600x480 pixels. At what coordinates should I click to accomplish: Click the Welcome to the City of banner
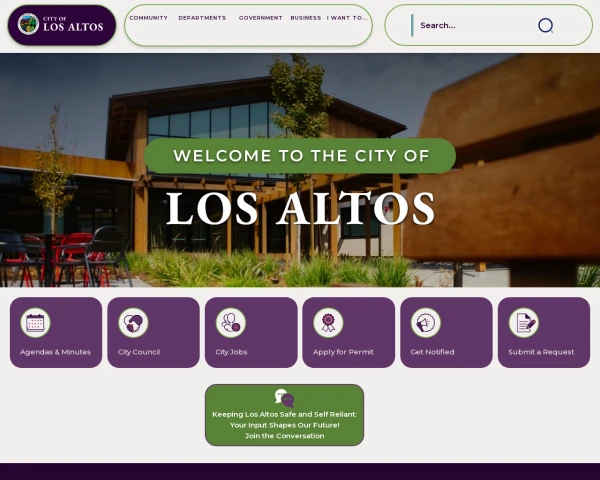[300, 156]
